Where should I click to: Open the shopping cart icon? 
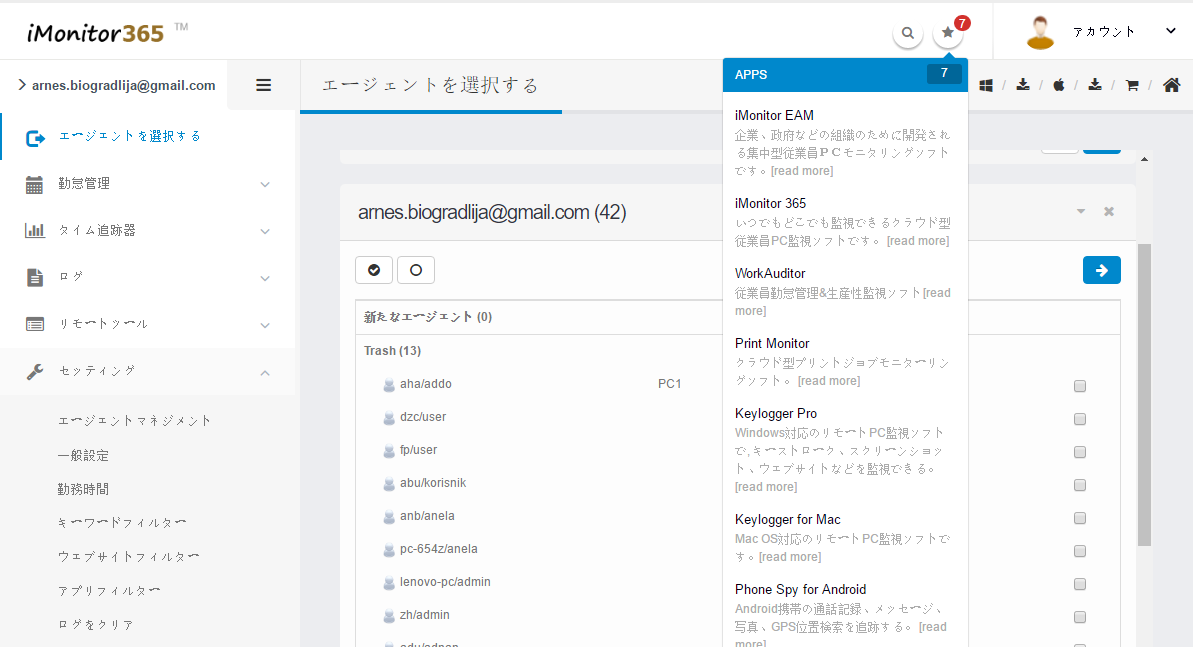(x=1132, y=85)
